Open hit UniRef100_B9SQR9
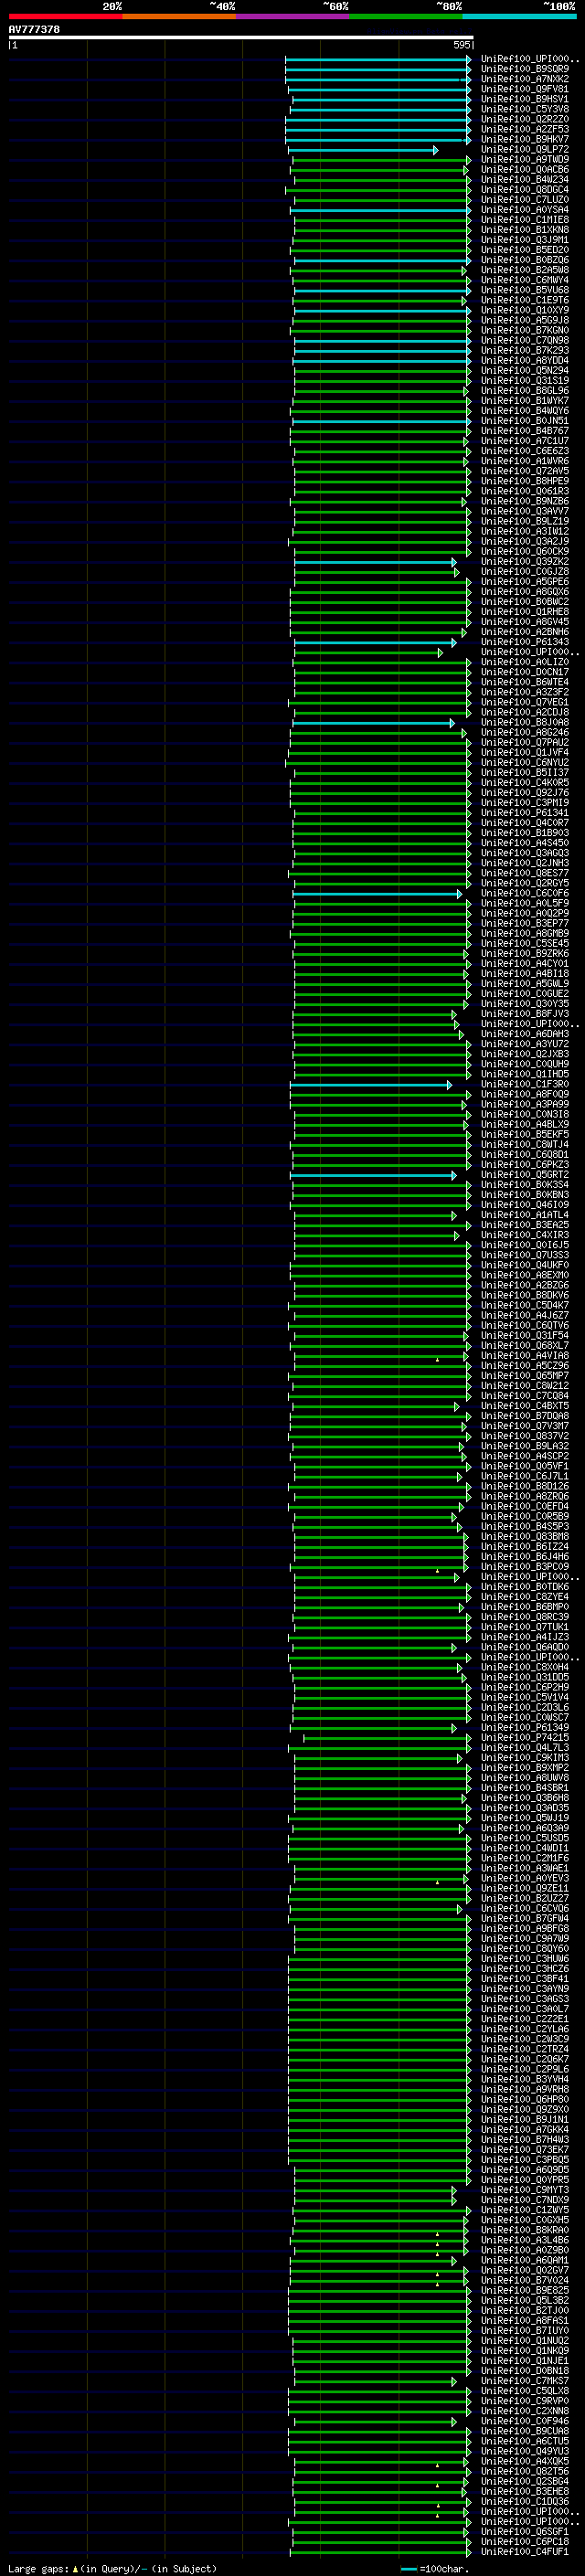This screenshot has width=585, height=2576. pyautogui.click(x=525, y=69)
